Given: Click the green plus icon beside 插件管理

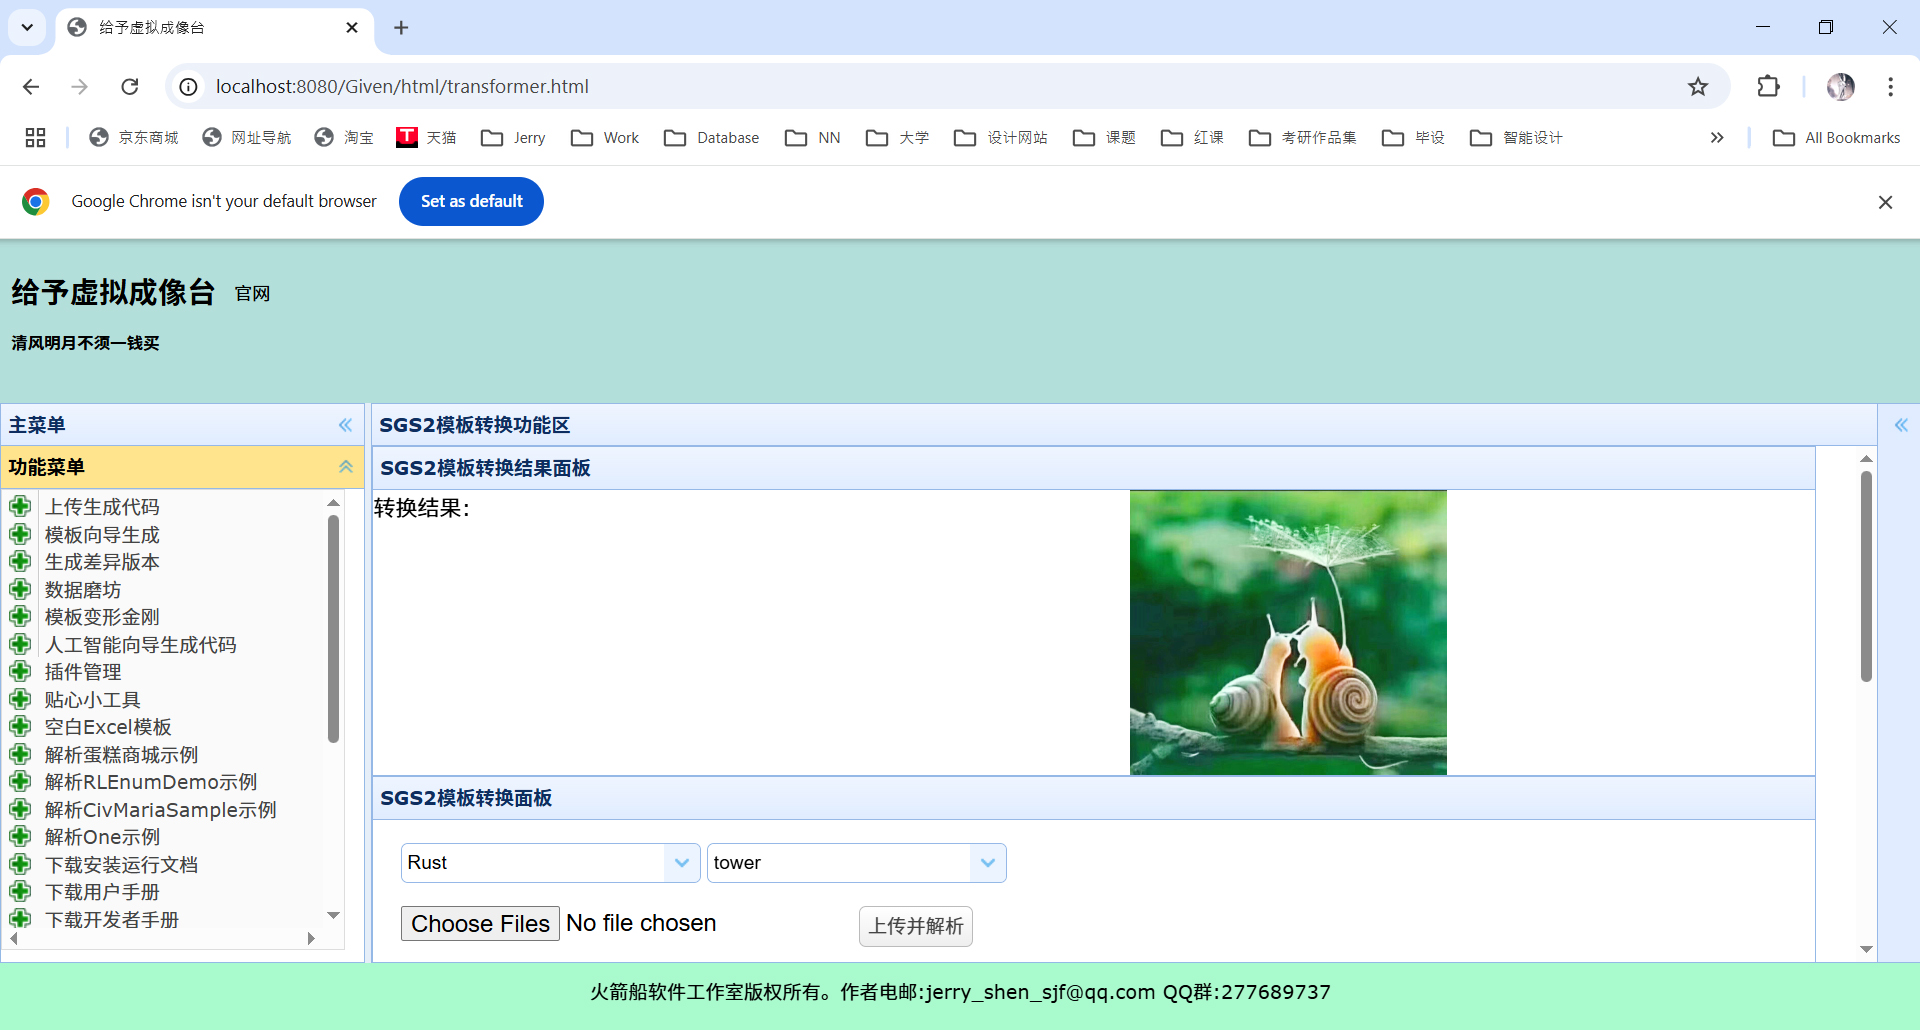Looking at the screenshot, I should point(21,671).
